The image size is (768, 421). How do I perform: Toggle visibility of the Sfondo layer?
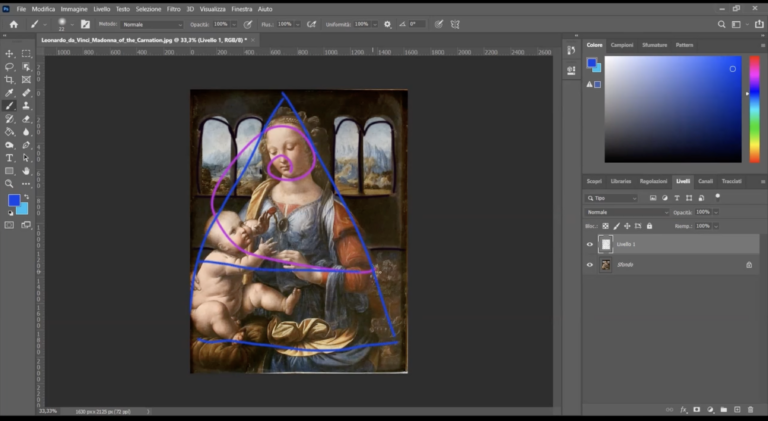589,265
